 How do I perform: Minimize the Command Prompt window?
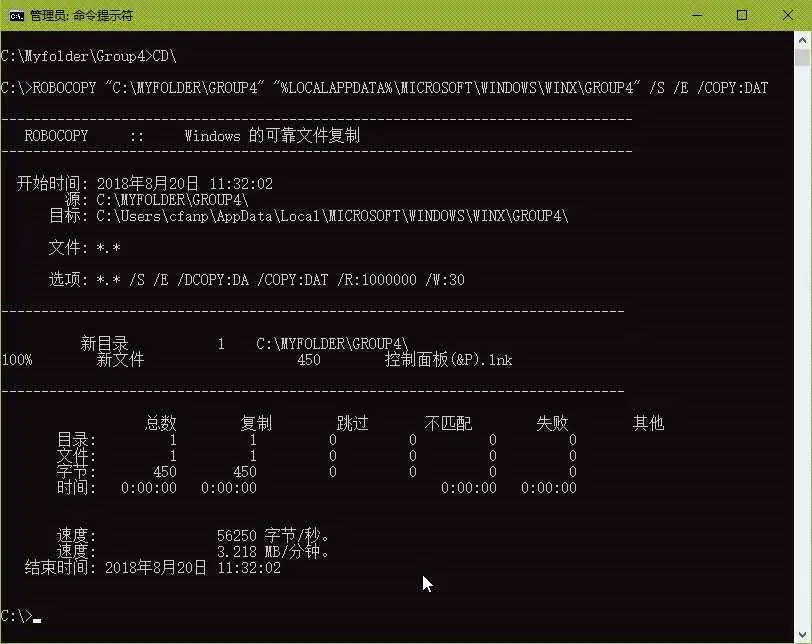point(697,16)
